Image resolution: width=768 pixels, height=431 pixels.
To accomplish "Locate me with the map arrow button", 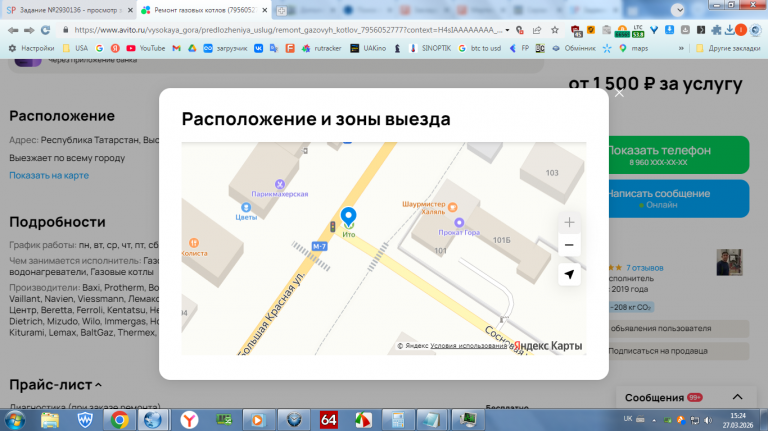I will [x=569, y=274].
